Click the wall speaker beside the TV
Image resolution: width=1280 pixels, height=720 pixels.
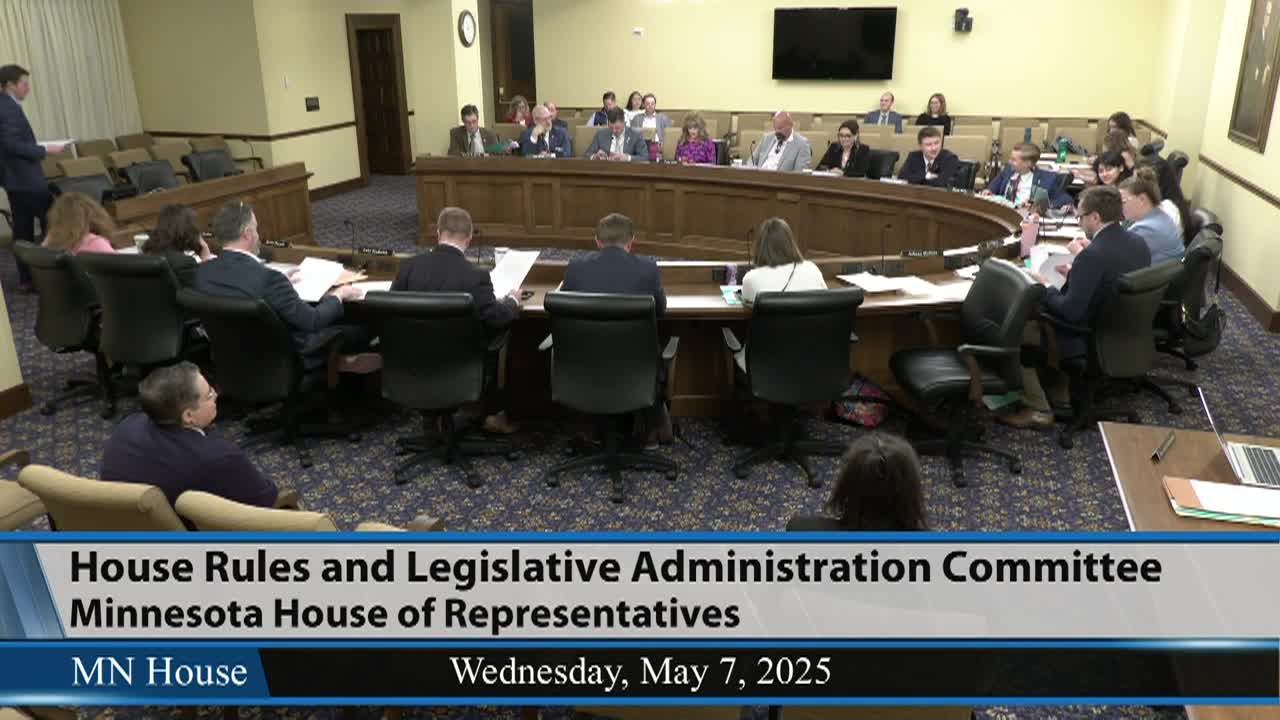point(962,20)
